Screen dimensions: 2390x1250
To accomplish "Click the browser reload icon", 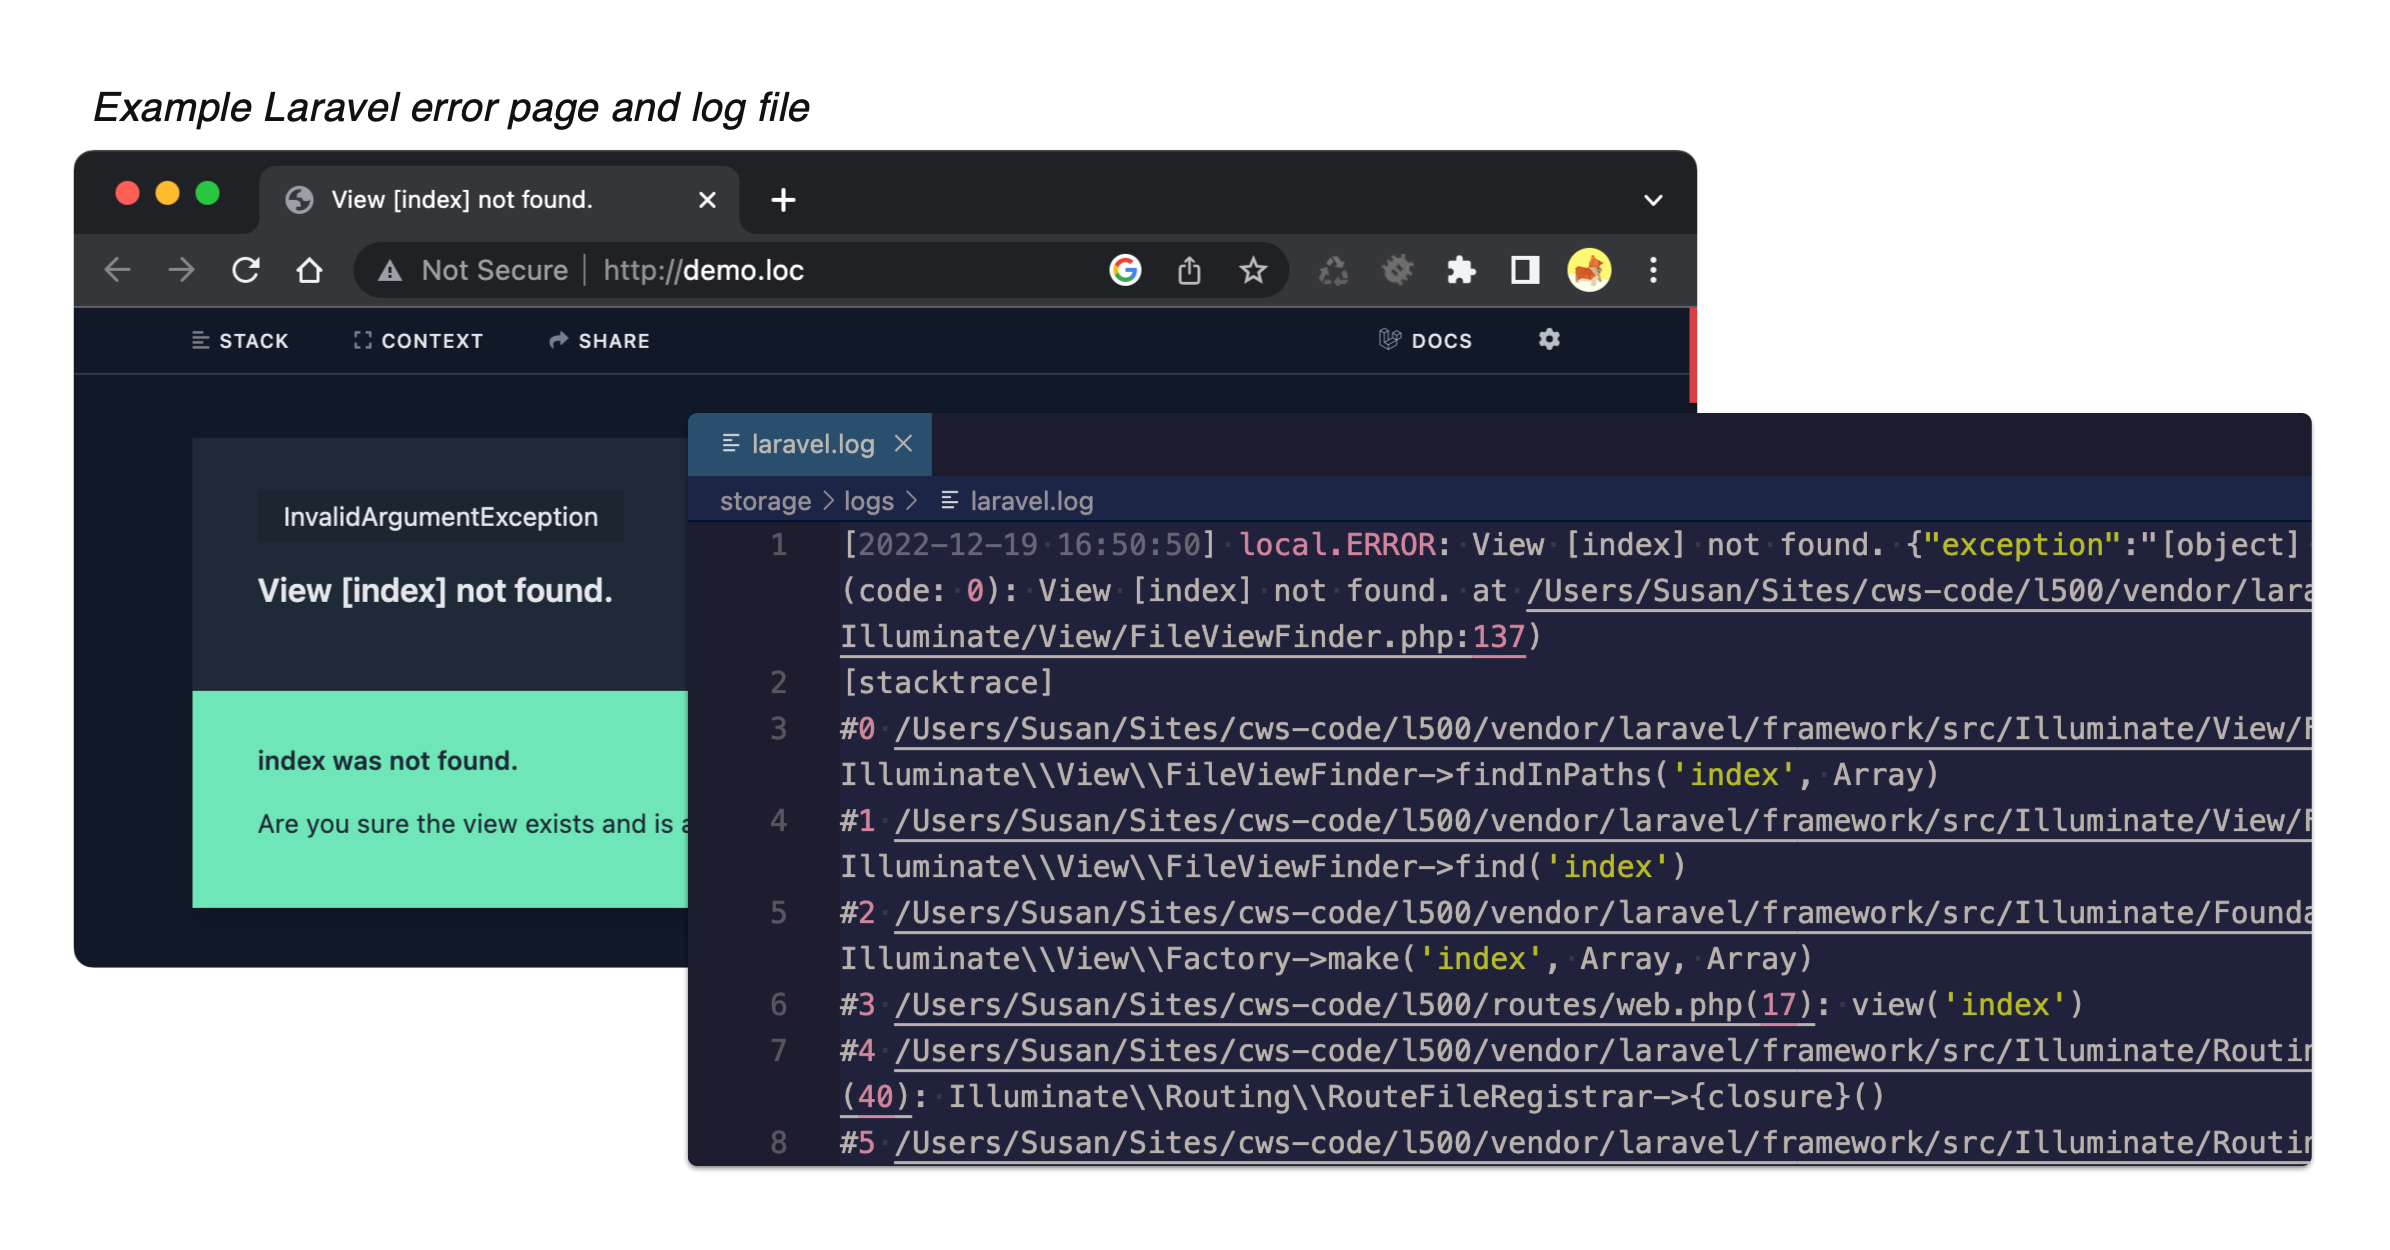I will click(x=246, y=270).
